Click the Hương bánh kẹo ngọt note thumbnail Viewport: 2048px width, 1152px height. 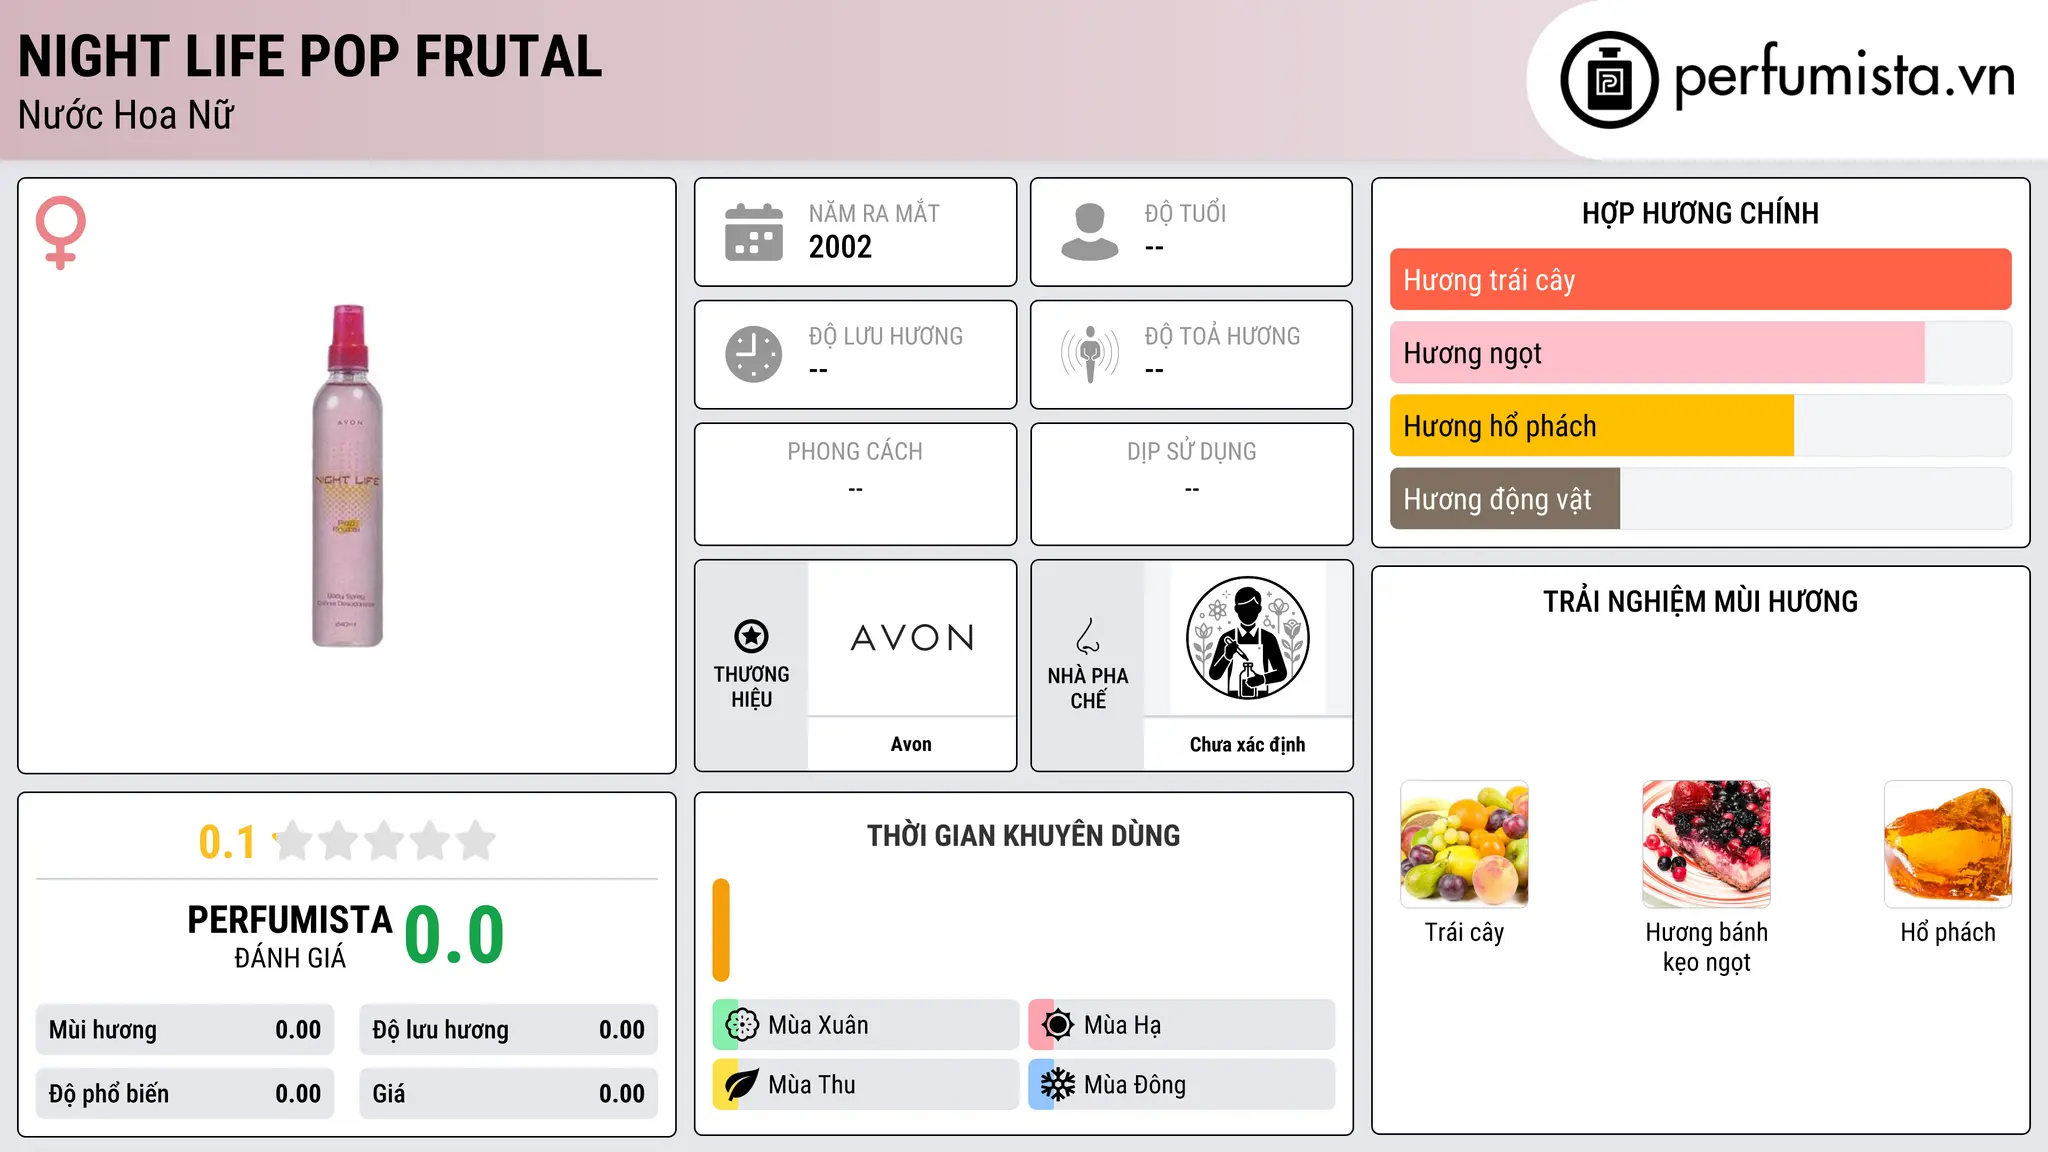(x=1706, y=844)
